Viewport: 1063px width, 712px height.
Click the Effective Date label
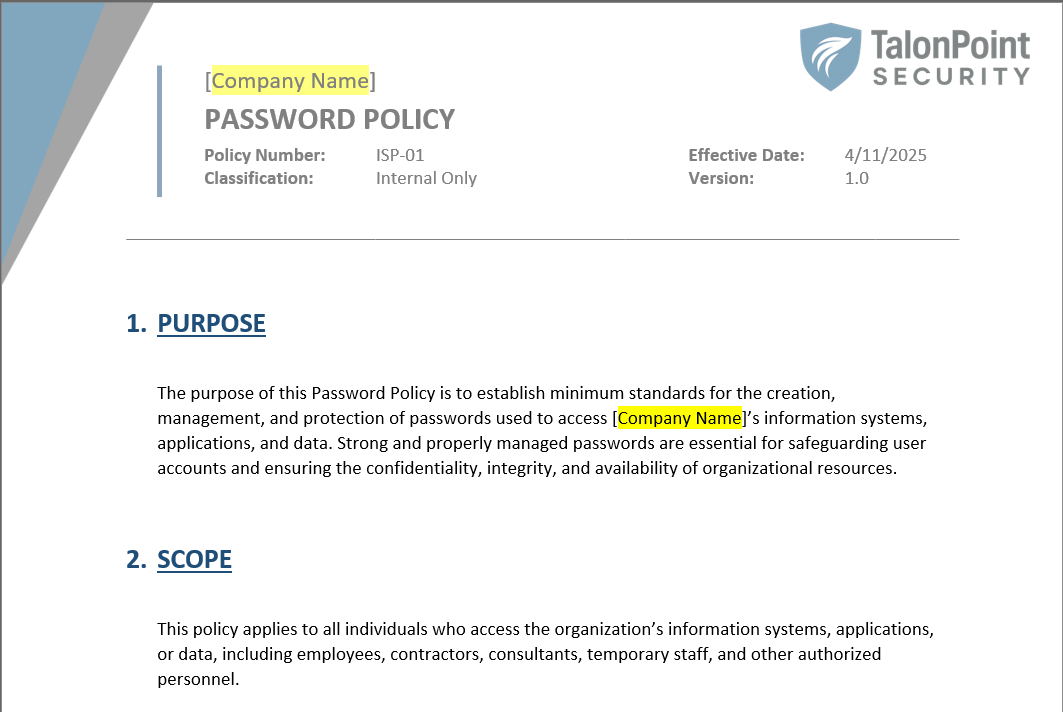click(x=746, y=155)
